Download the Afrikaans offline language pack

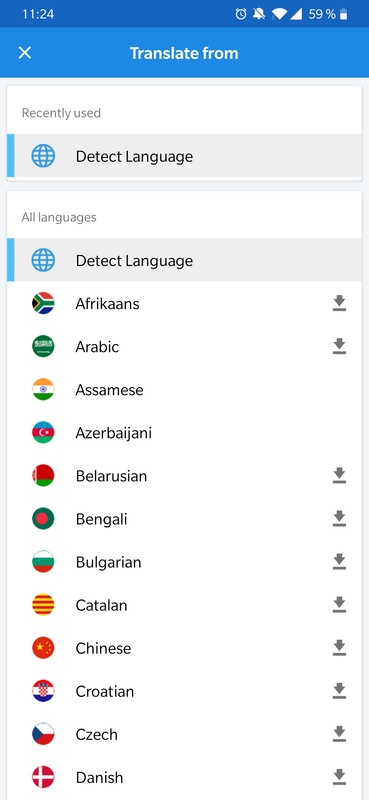click(339, 304)
